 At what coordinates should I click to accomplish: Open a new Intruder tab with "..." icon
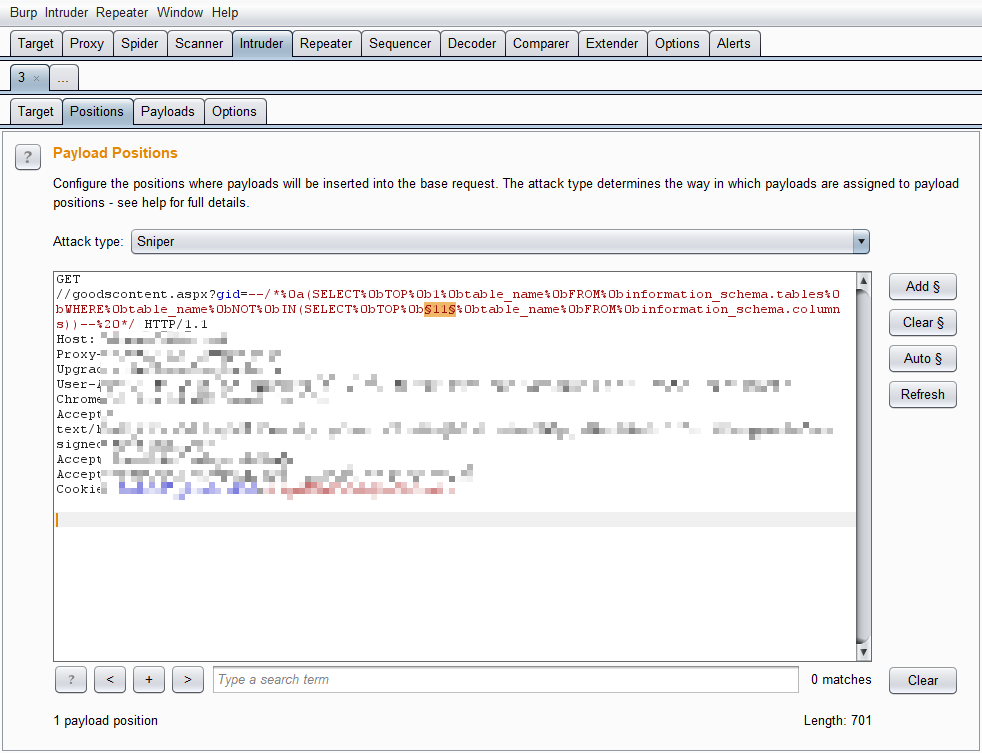(62, 77)
